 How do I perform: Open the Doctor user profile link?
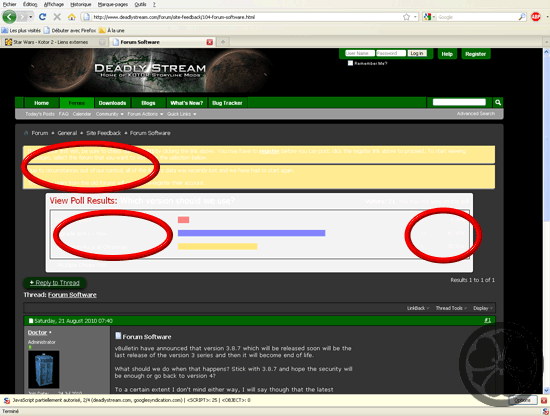tap(37, 332)
